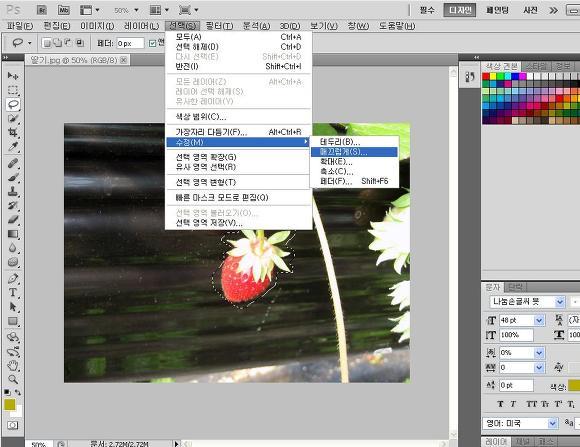Choose Intersect with Selection mode button
Image resolution: width=580 pixels, height=447 pixels.
(80, 43)
